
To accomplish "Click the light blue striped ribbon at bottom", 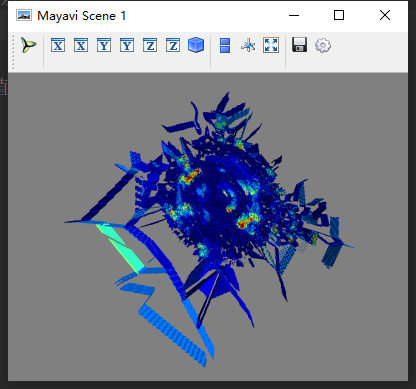I will [172, 333].
